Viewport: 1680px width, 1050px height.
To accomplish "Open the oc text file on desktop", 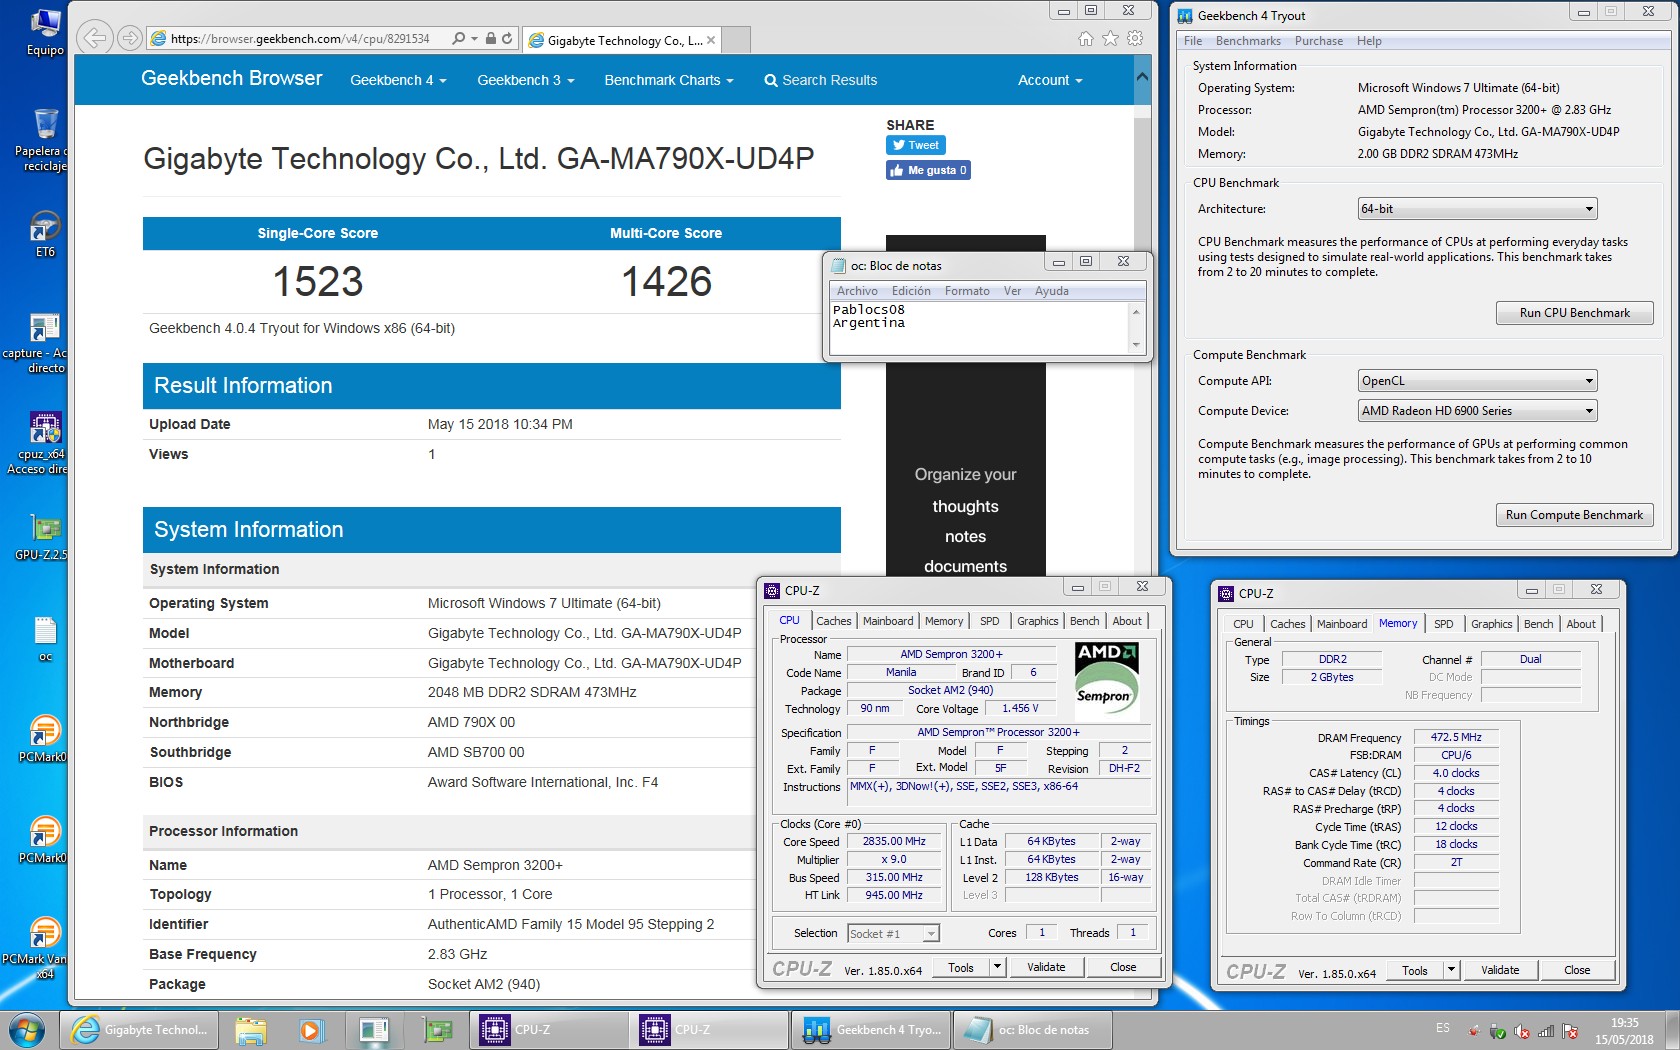I will [45, 639].
